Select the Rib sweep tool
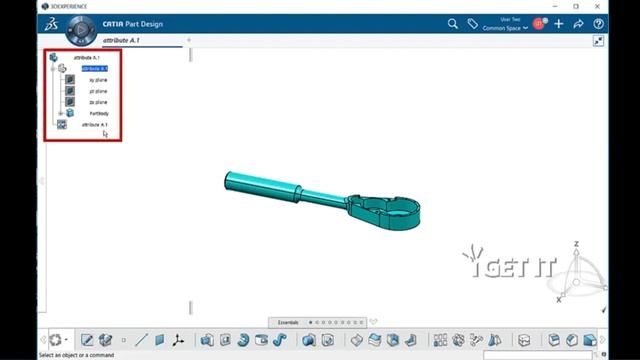This screenshot has height=360, width=640. click(280, 340)
